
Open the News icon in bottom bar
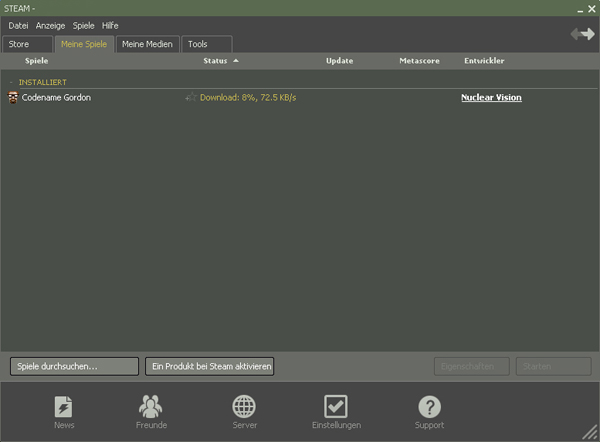[64, 406]
